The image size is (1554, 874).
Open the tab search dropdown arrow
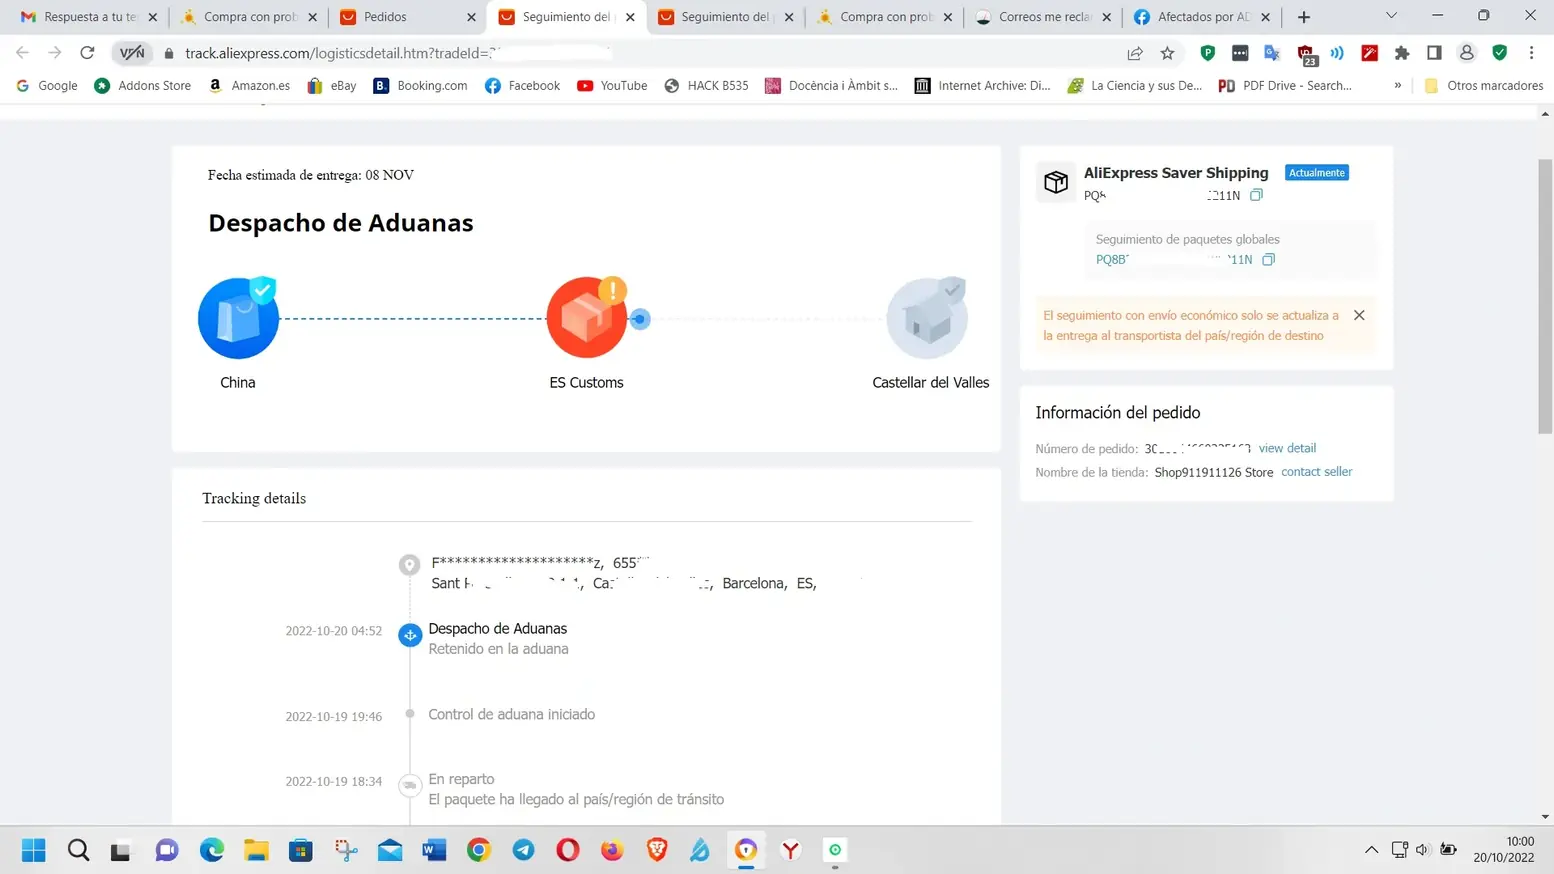pyautogui.click(x=1391, y=16)
